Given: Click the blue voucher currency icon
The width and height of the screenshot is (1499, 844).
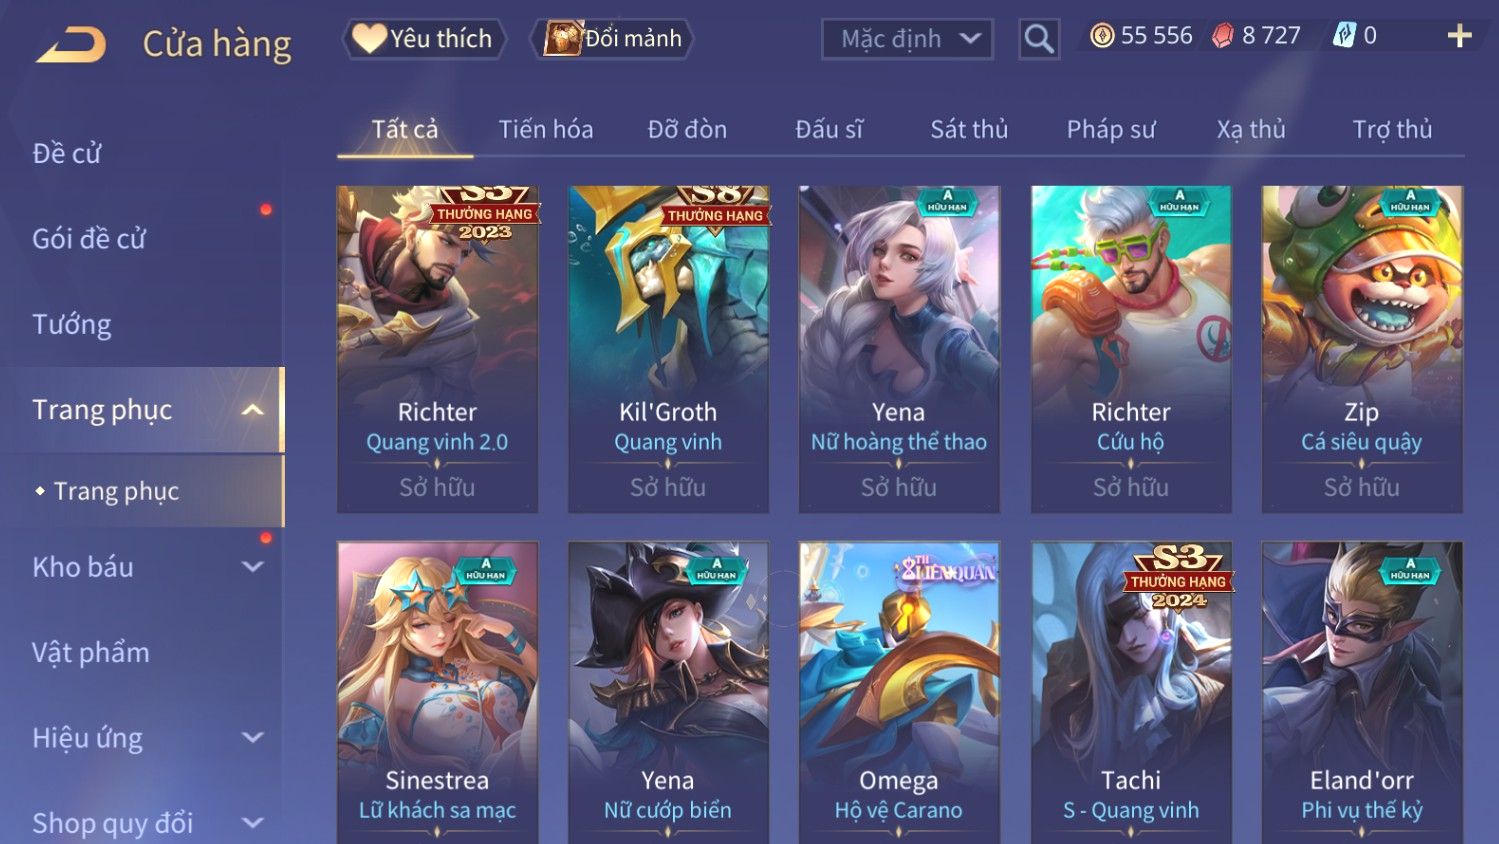Looking at the screenshot, I should click(x=1344, y=37).
